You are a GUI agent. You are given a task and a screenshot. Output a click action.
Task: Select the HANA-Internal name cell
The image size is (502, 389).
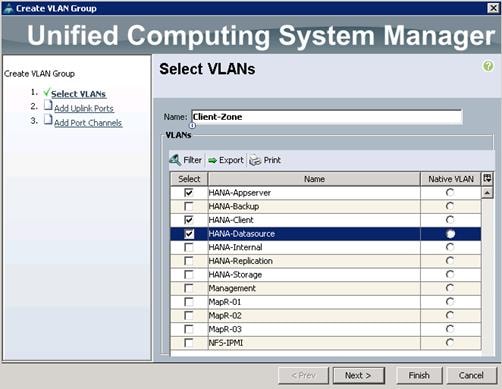coord(314,247)
